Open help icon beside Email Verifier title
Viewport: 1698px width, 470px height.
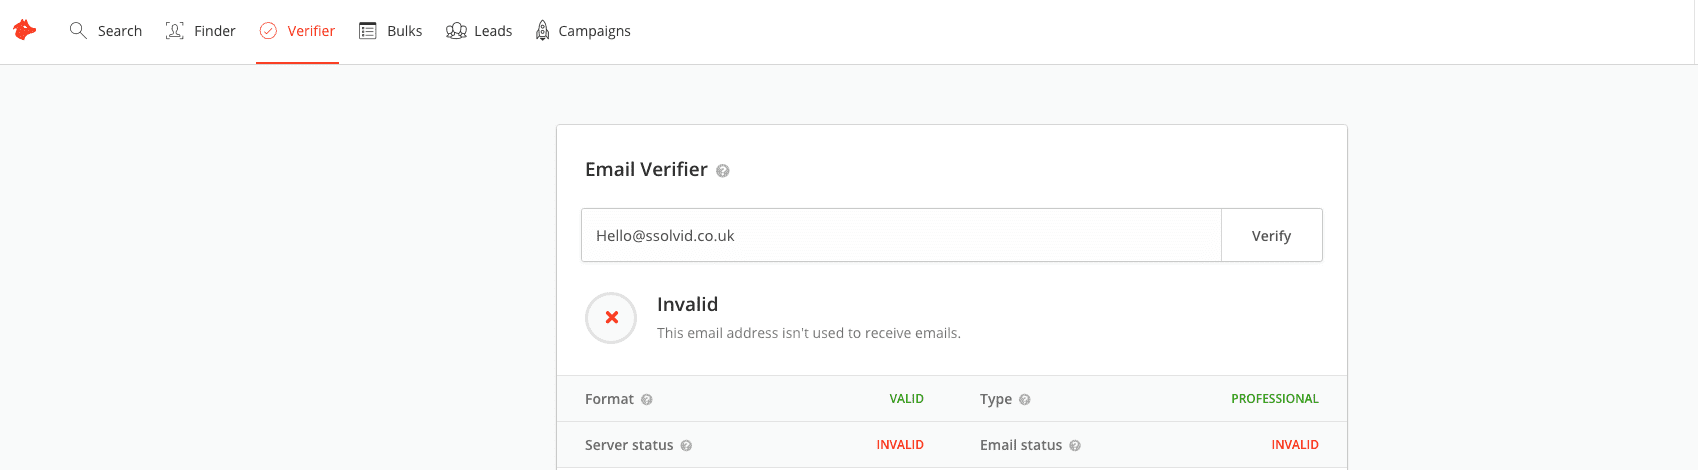pos(723,171)
